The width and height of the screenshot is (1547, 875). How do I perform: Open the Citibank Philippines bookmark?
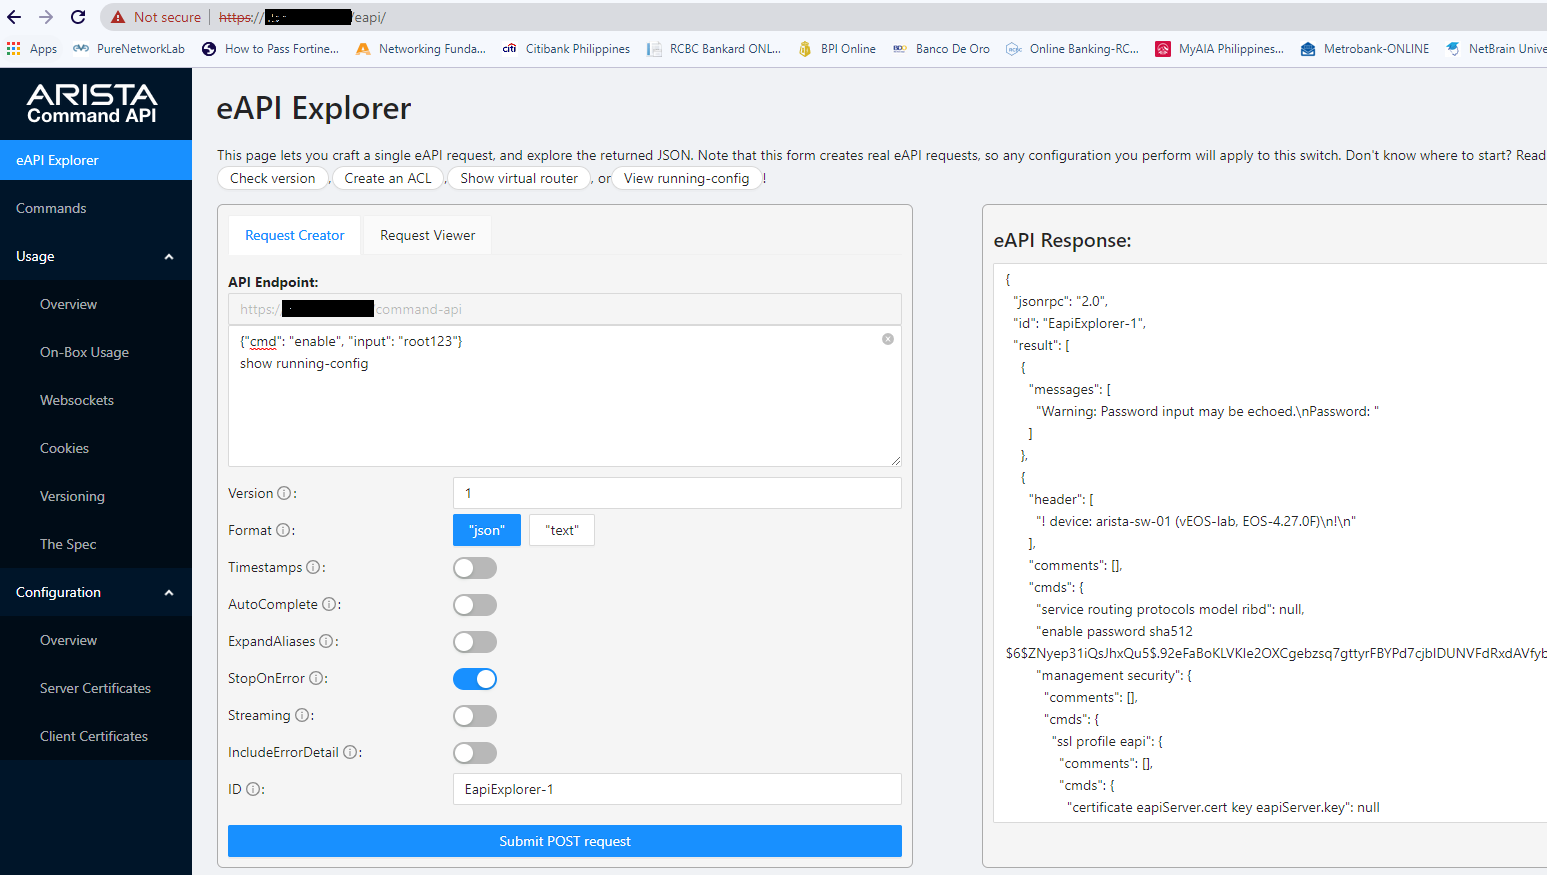pos(566,48)
